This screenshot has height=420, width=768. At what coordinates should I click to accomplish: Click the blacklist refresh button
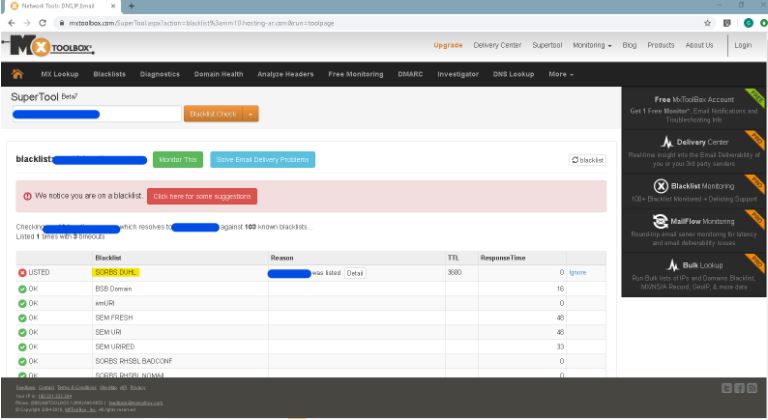[587, 160]
